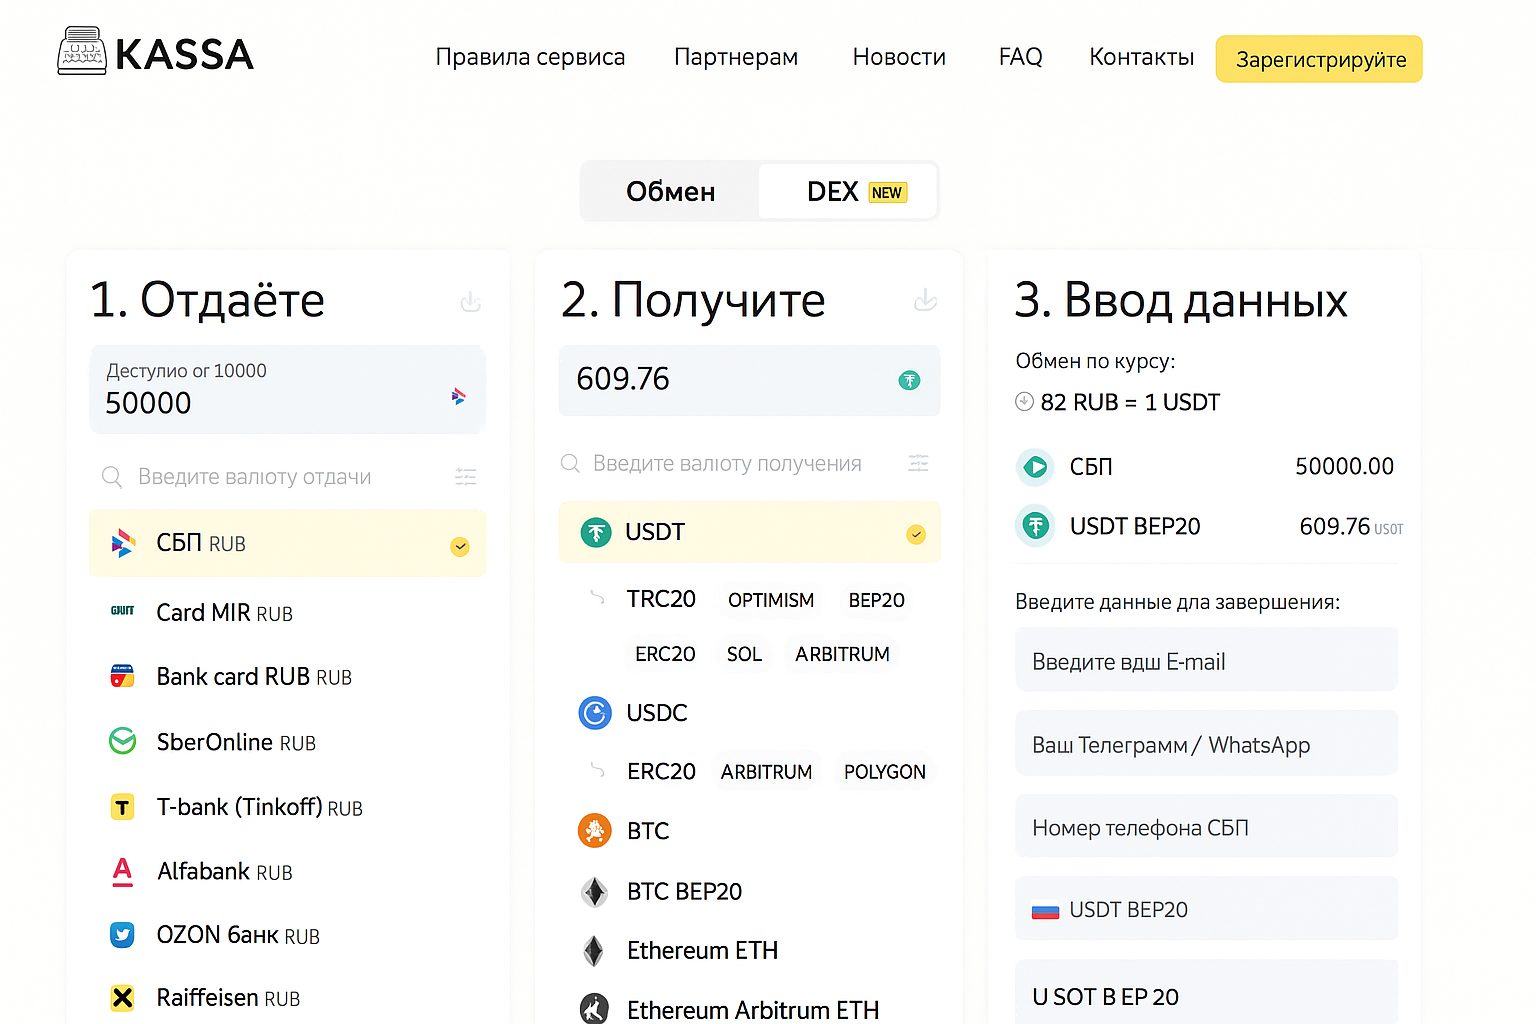Expand USDC network list arrow

(597, 770)
